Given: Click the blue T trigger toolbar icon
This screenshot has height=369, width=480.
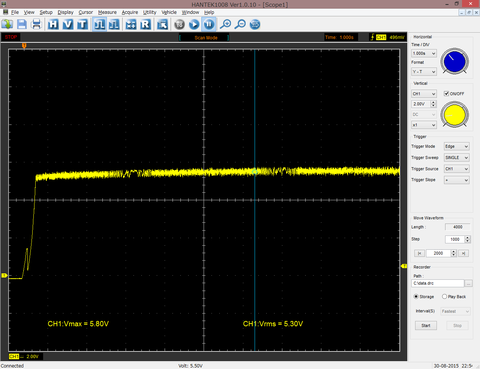Looking at the screenshot, I should pos(82,24).
